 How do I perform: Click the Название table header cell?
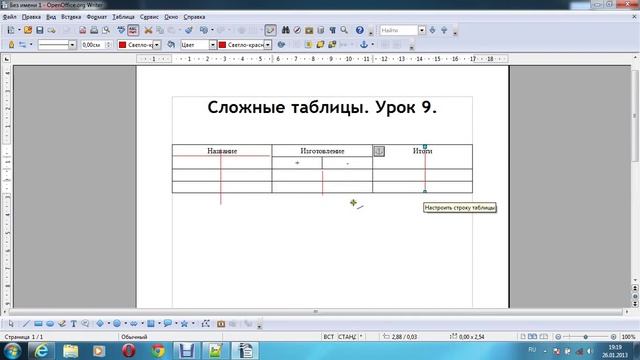pos(222,151)
